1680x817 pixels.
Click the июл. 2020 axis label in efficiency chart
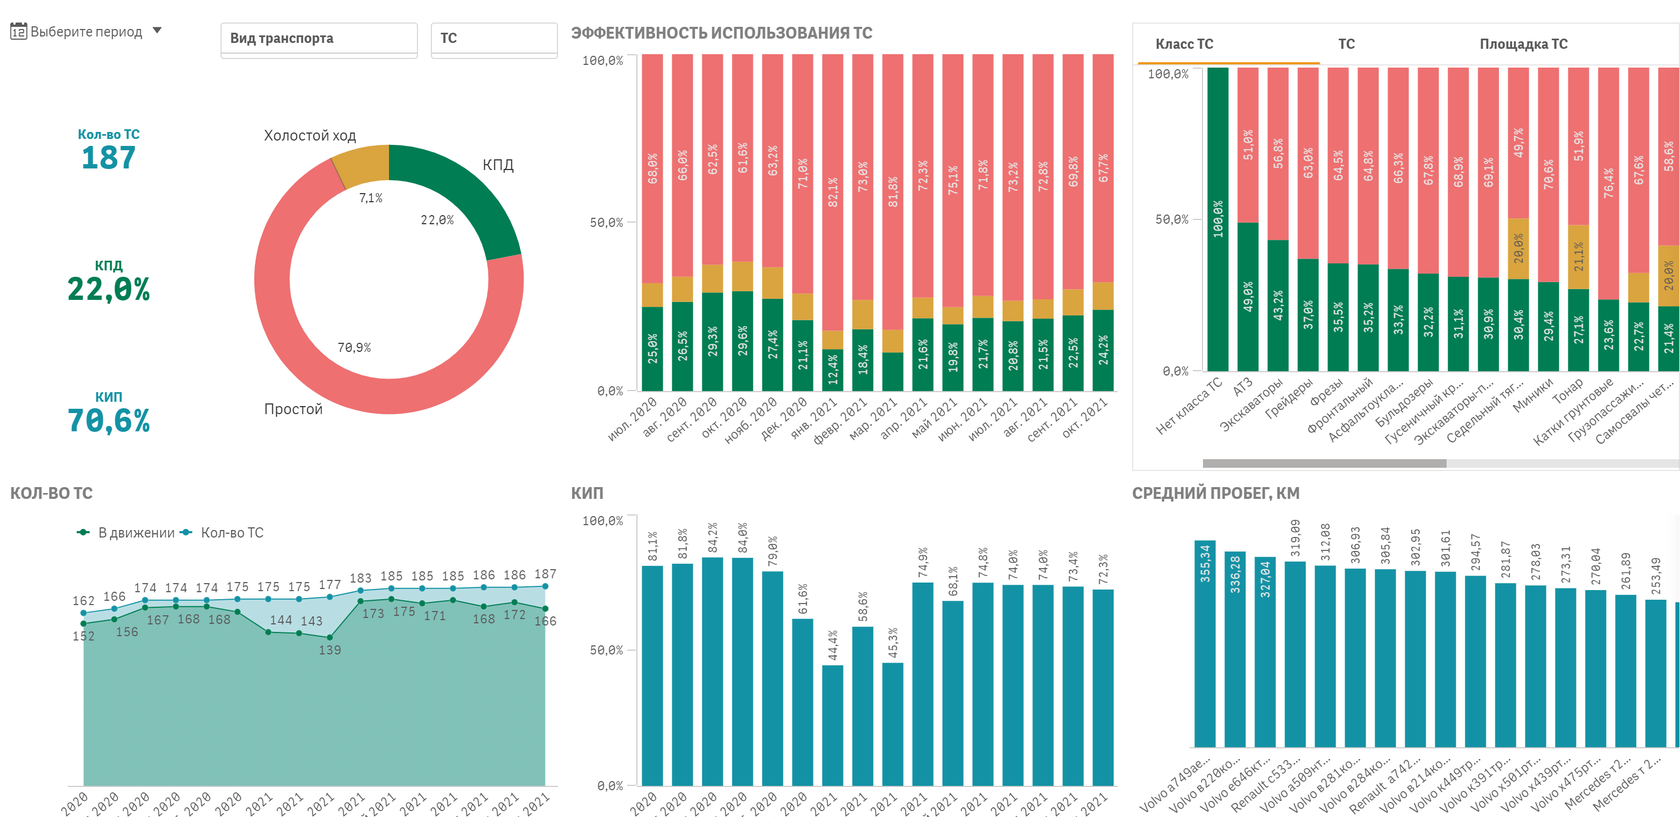point(634,419)
